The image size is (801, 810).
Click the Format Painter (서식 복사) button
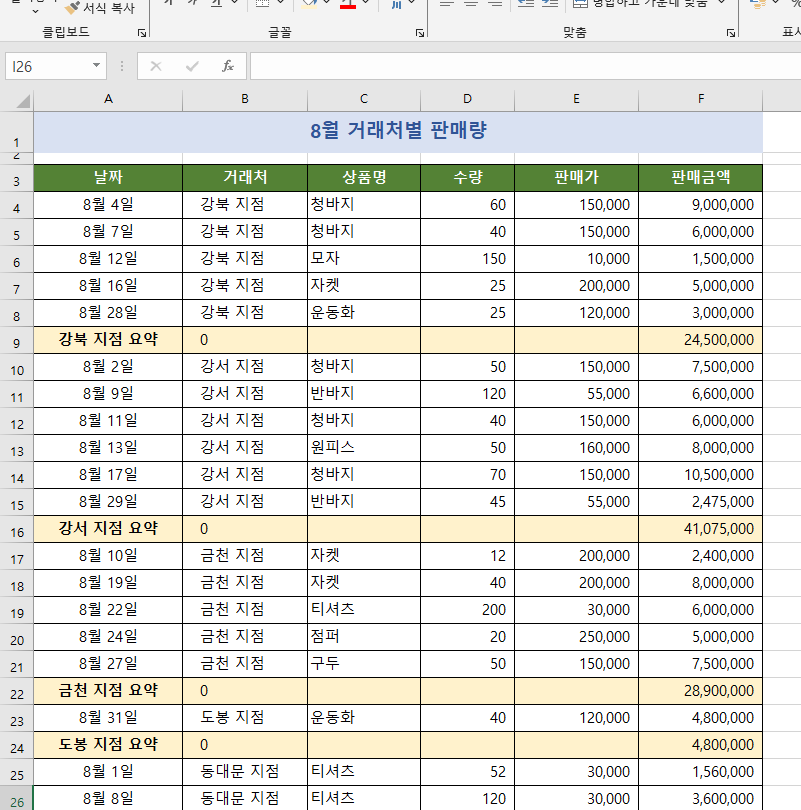click(x=100, y=8)
